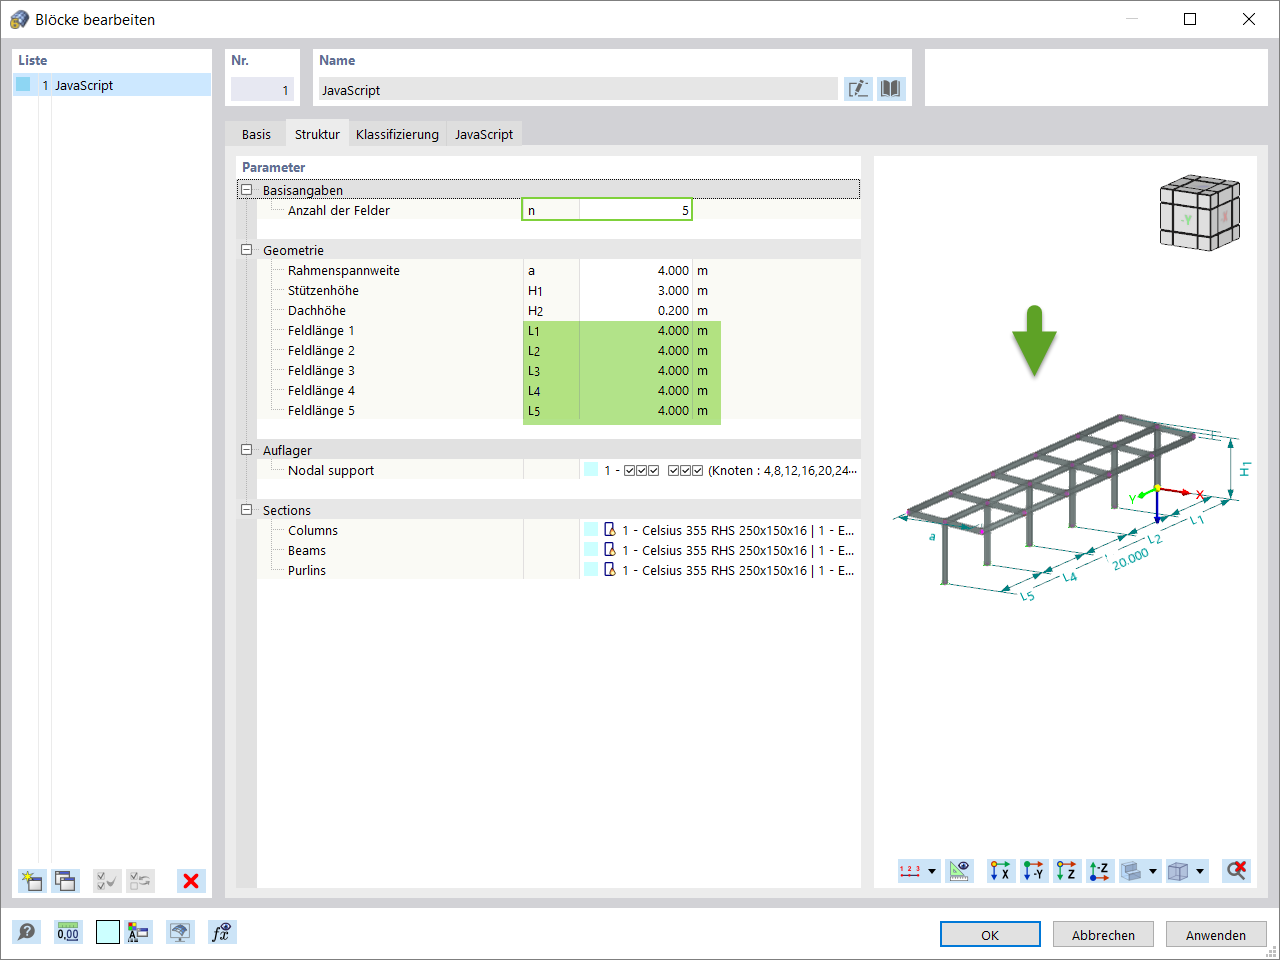Image resolution: width=1280 pixels, height=960 pixels.
Task: Open the solid render mode dropdown arrow
Action: [1153, 871]
